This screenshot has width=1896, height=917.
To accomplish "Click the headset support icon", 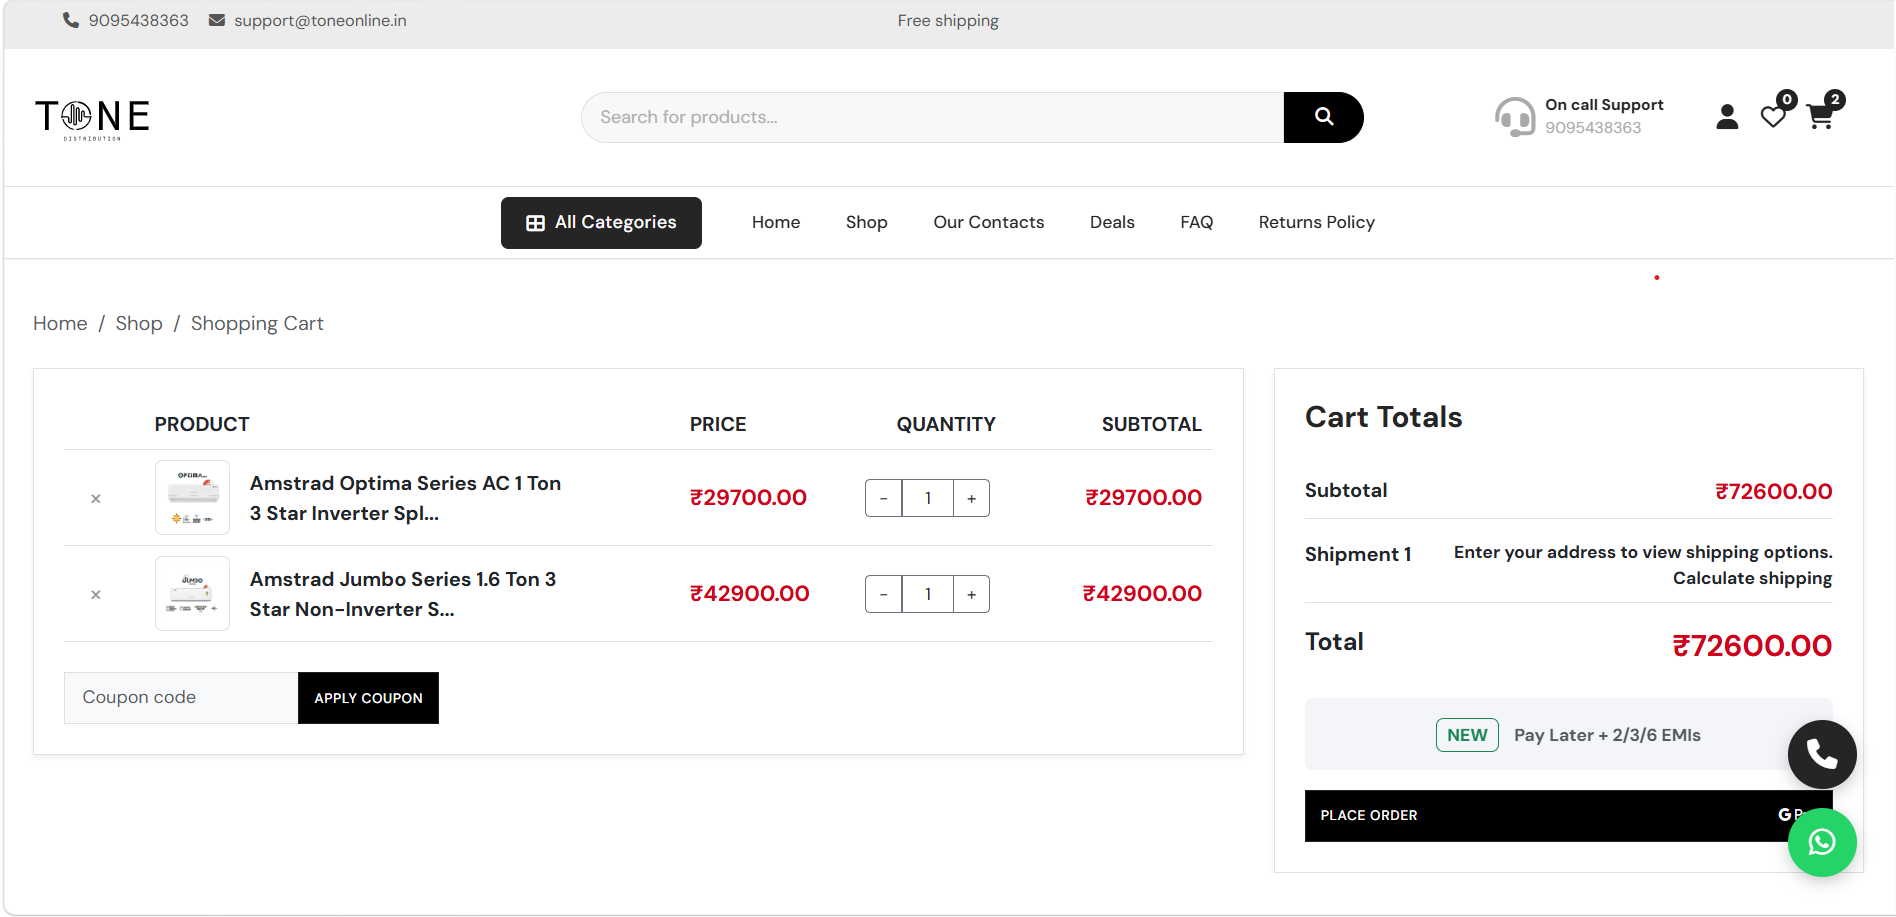I will (1515, 116).
